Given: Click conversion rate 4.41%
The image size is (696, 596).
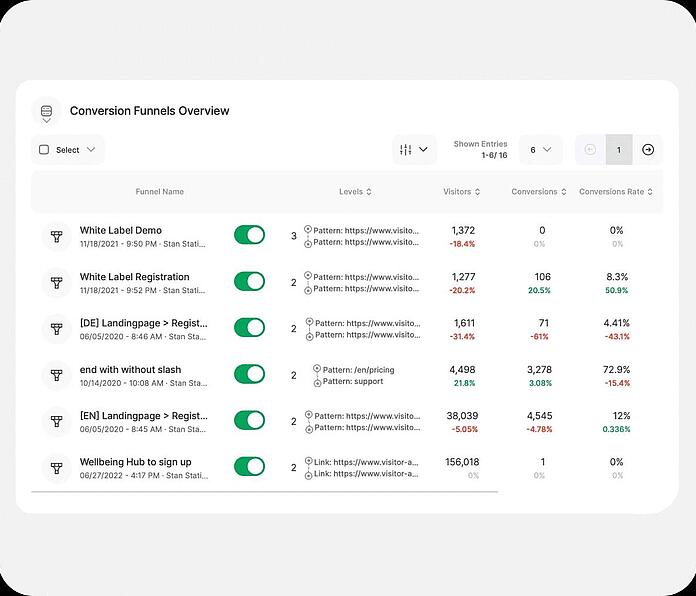Looking at the screenshot, I should (617, 323).
